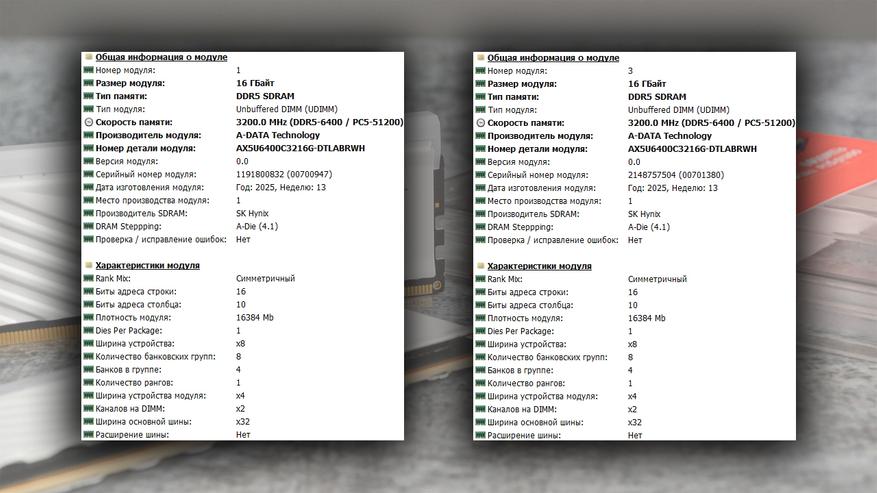The image size is (877, 493).
Task: Click Биты адреса столбца label in module 1 panel
Action: pos(138,304)
